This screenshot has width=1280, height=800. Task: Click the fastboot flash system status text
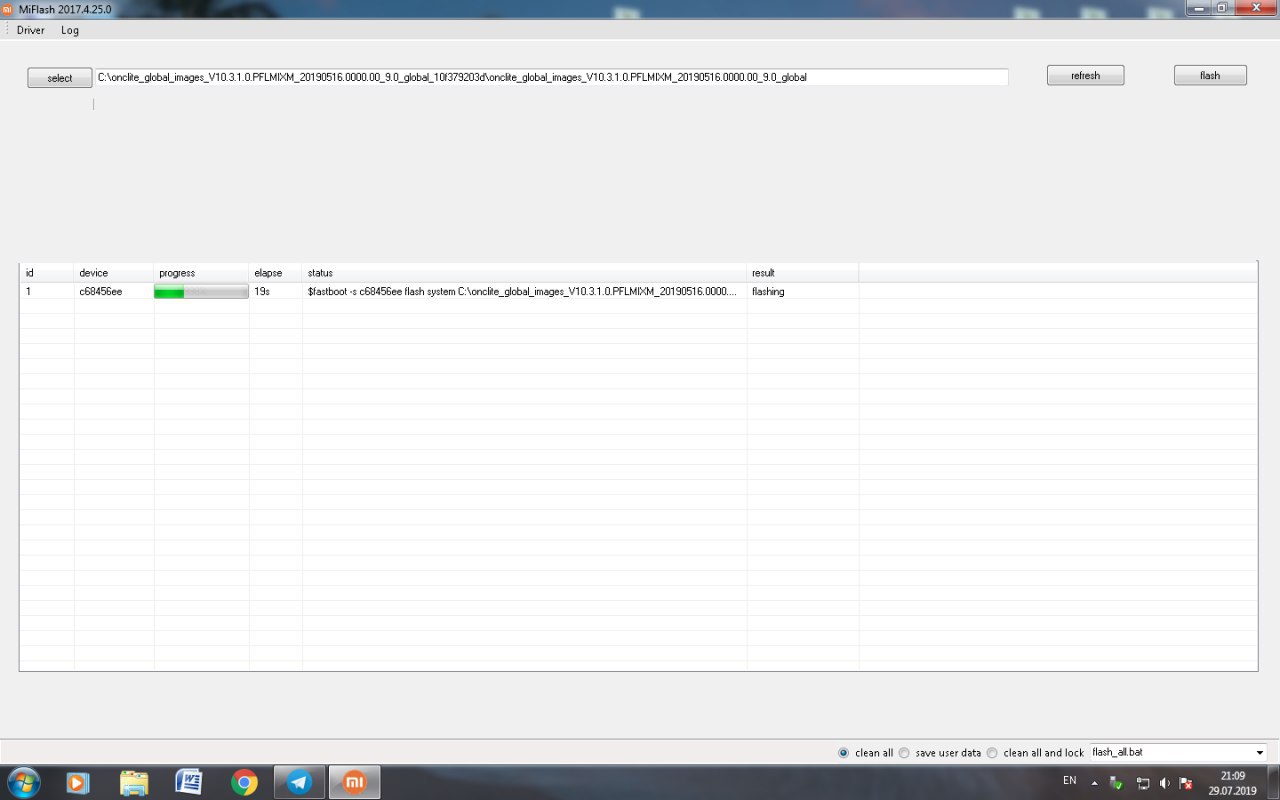tap(524, 292)
